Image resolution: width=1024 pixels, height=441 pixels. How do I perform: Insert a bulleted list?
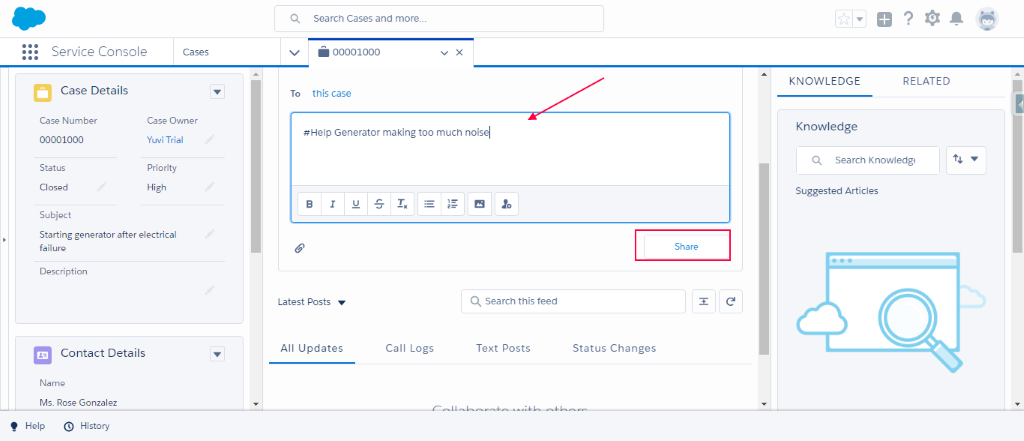(x=429, y=204)
